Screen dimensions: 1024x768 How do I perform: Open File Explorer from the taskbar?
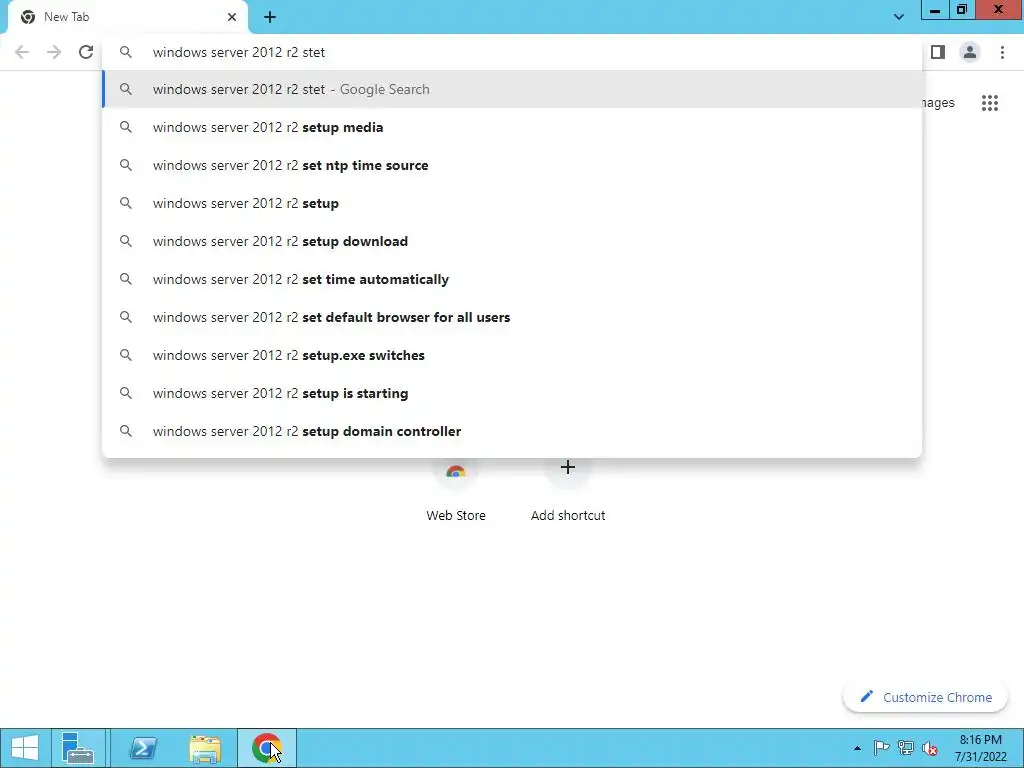[x=205, y=748]
